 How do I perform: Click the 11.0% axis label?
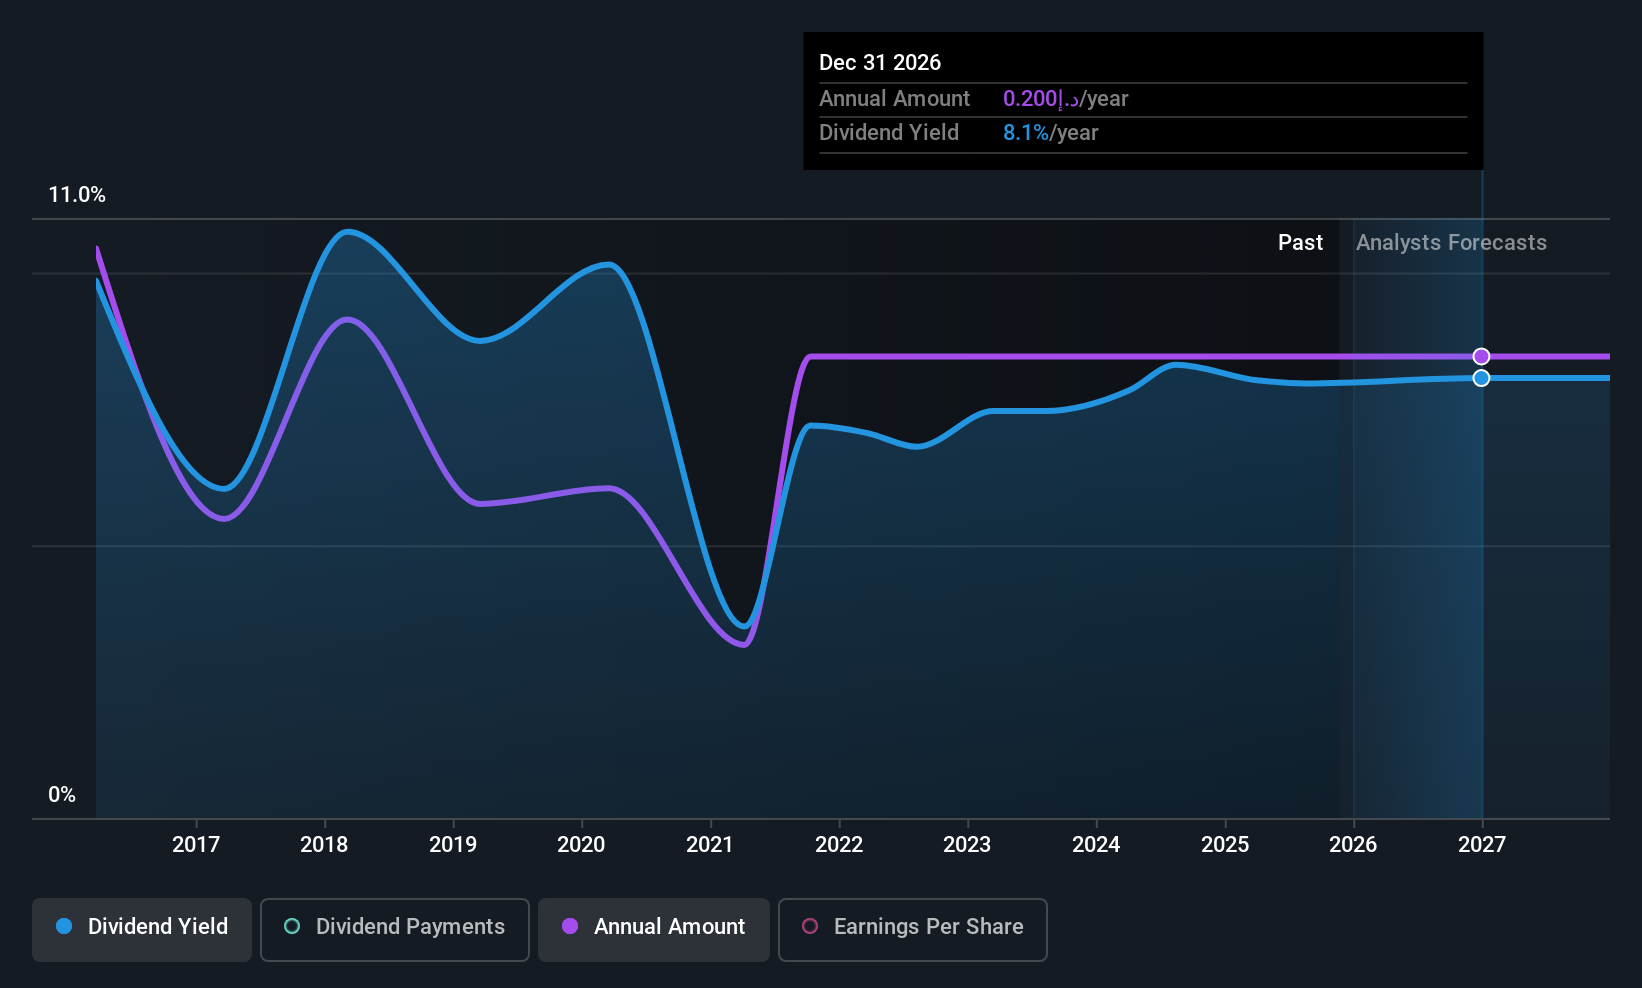pyautogui.click(x=77, y=195)
